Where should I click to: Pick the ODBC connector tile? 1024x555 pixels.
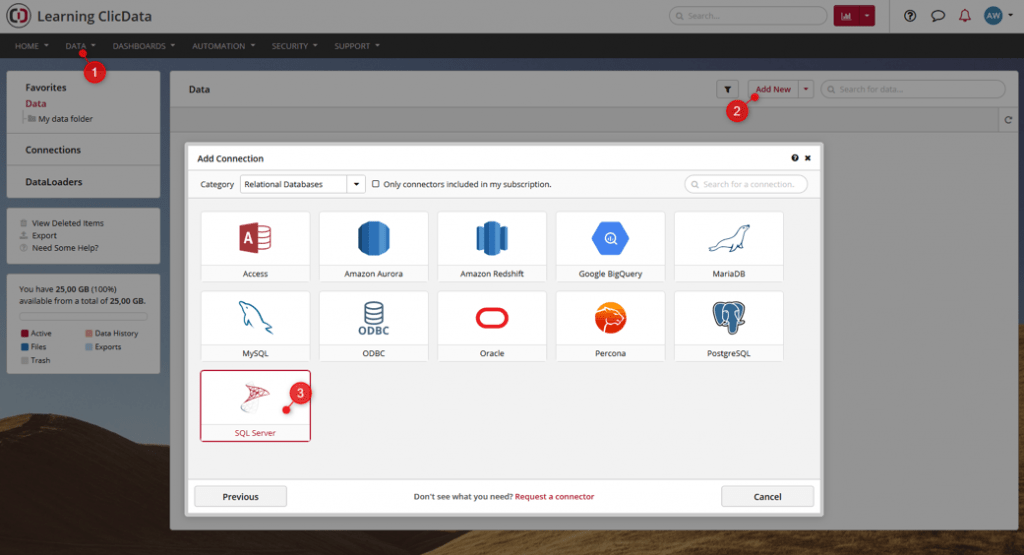click(x=374, y=326)
